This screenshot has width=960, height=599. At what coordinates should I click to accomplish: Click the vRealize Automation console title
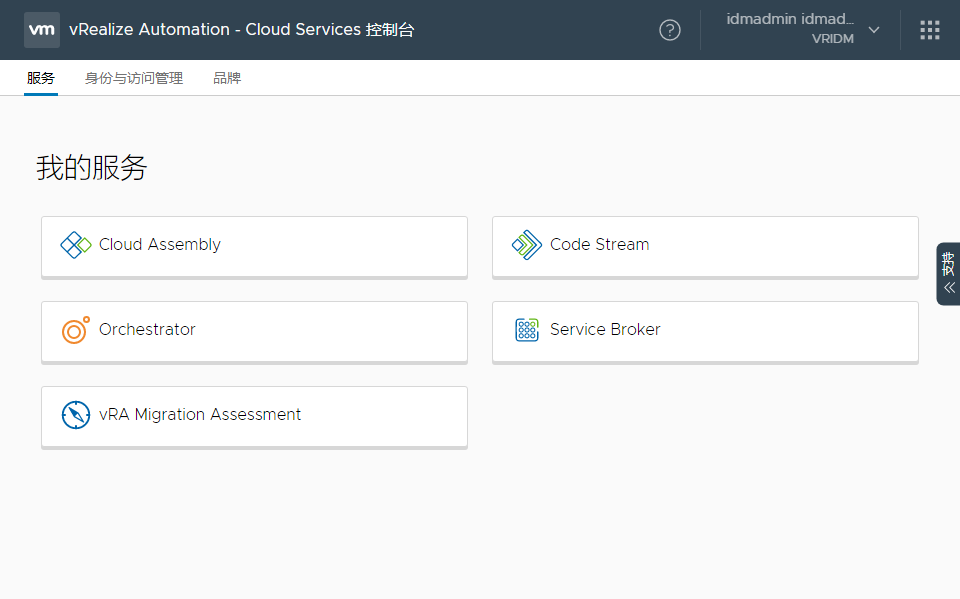242,29
